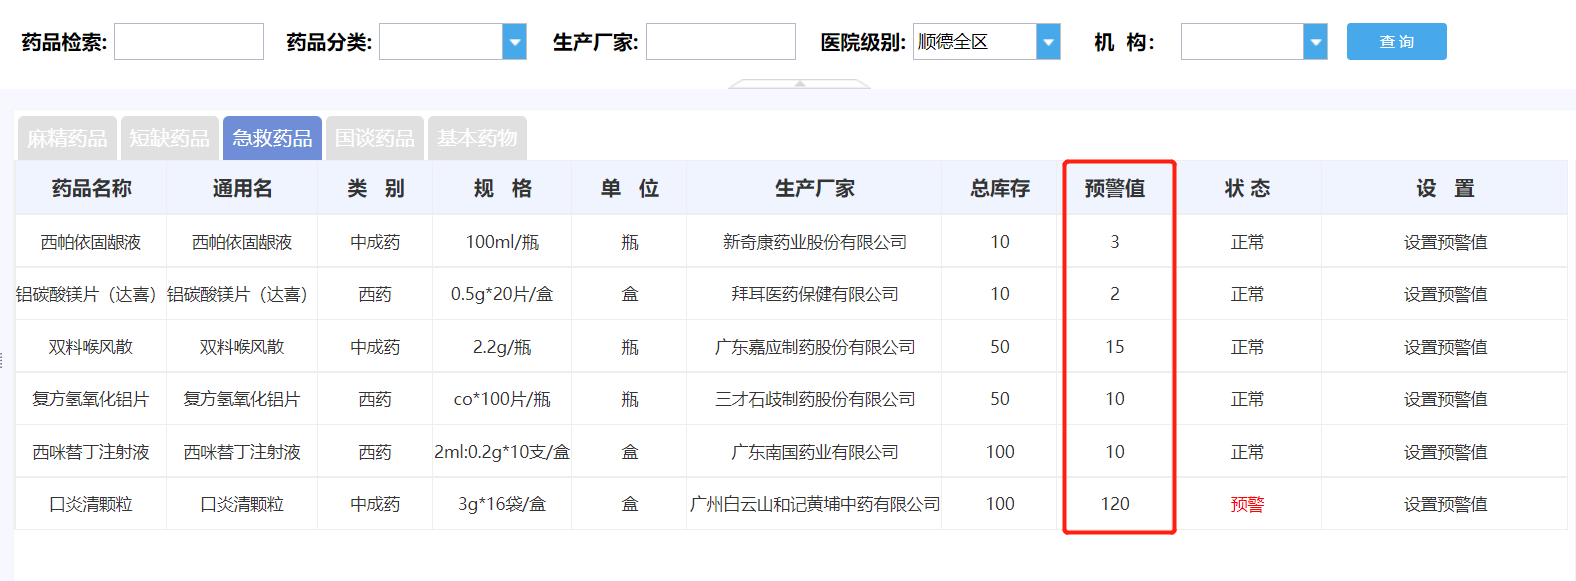The height and width of the screenshot is (581, 1576).
Task: Click 设置预警值 for 双料喉风散
Action: coord(1445,347)
